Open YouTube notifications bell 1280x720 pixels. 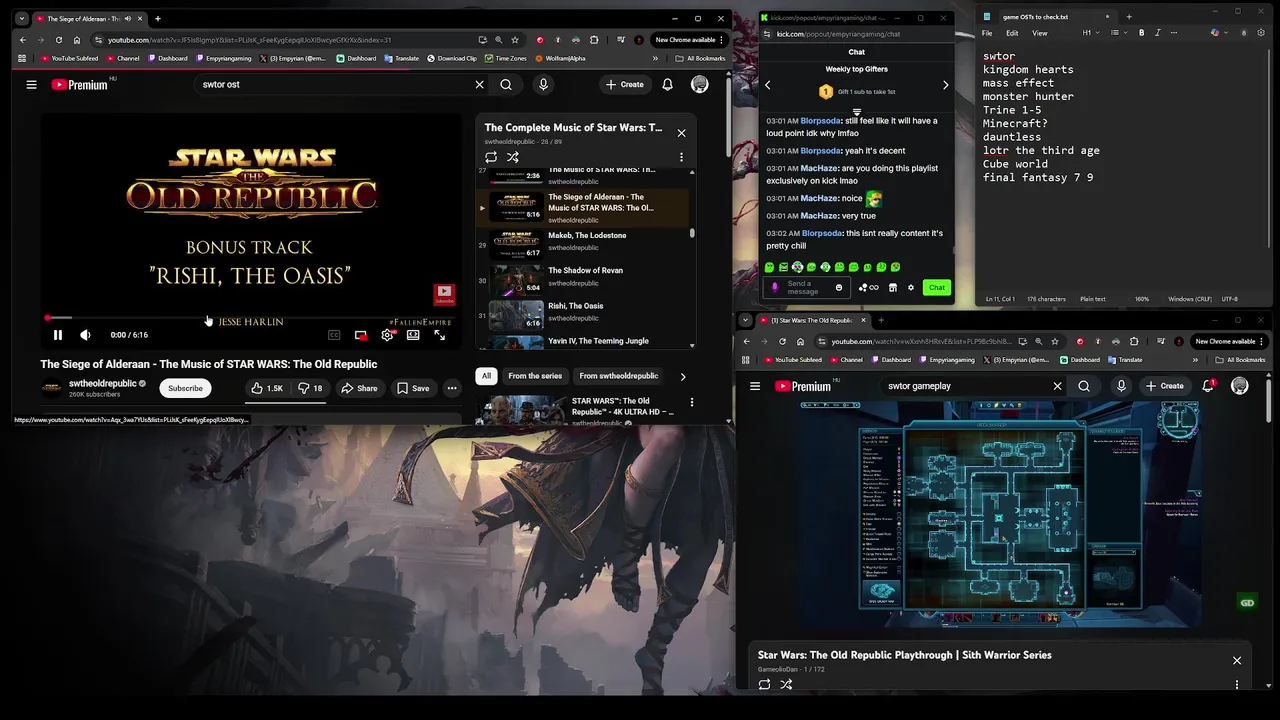click(667, 85)
